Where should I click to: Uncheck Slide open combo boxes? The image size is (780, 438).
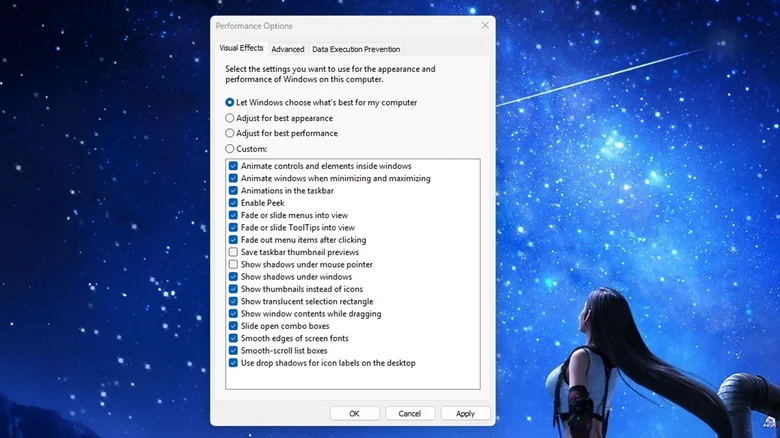233,326
